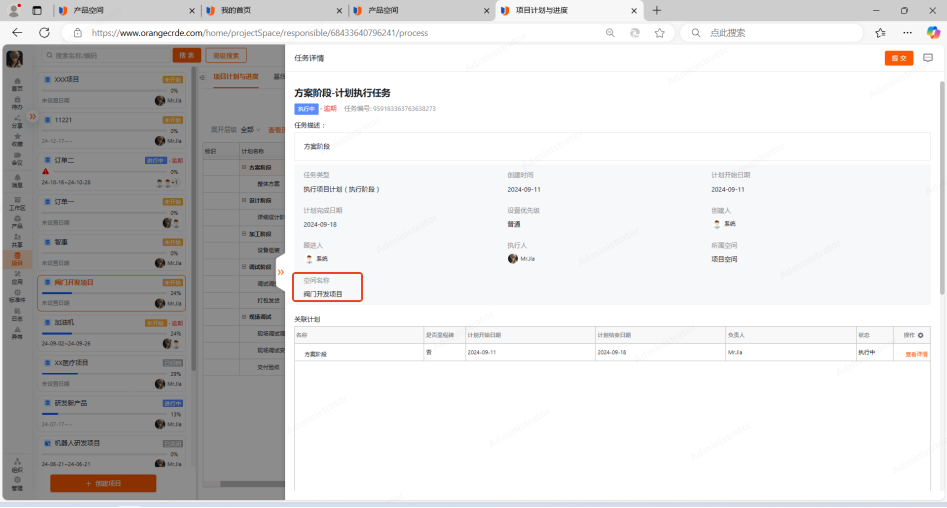Click the 查看详情 link in plan row

[916, 354]
